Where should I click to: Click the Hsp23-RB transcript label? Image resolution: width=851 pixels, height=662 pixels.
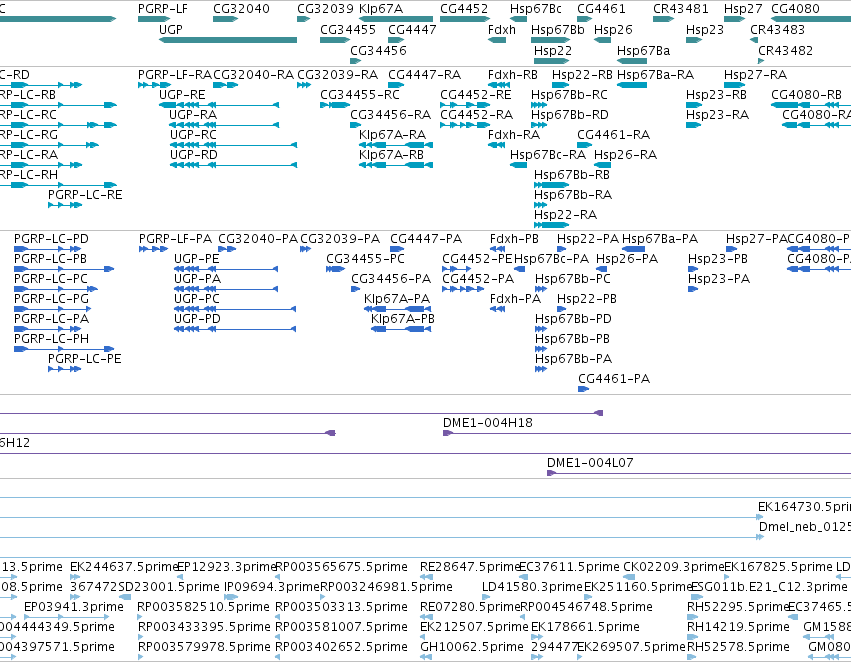tap(716, 94)
